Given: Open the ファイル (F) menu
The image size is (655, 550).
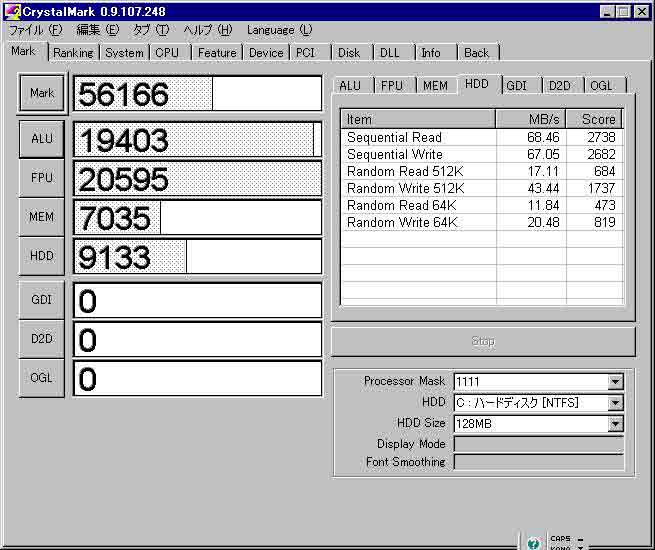Looking at the screenshot, I should pos(36,30).
